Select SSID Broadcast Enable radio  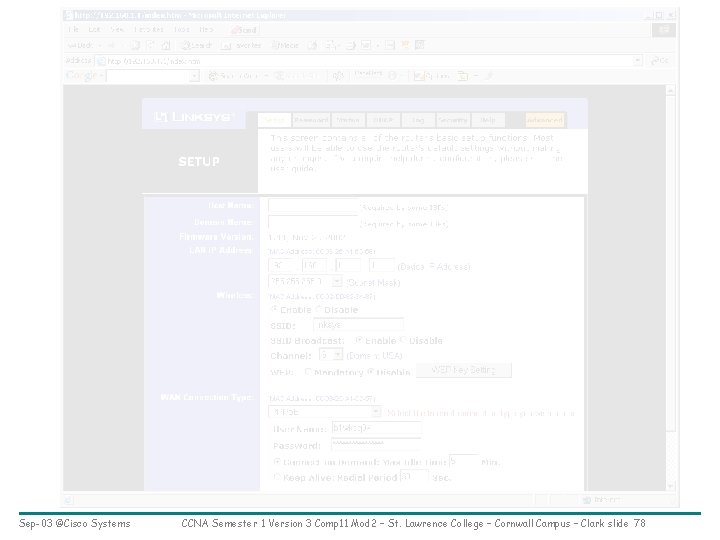[359, 340]
